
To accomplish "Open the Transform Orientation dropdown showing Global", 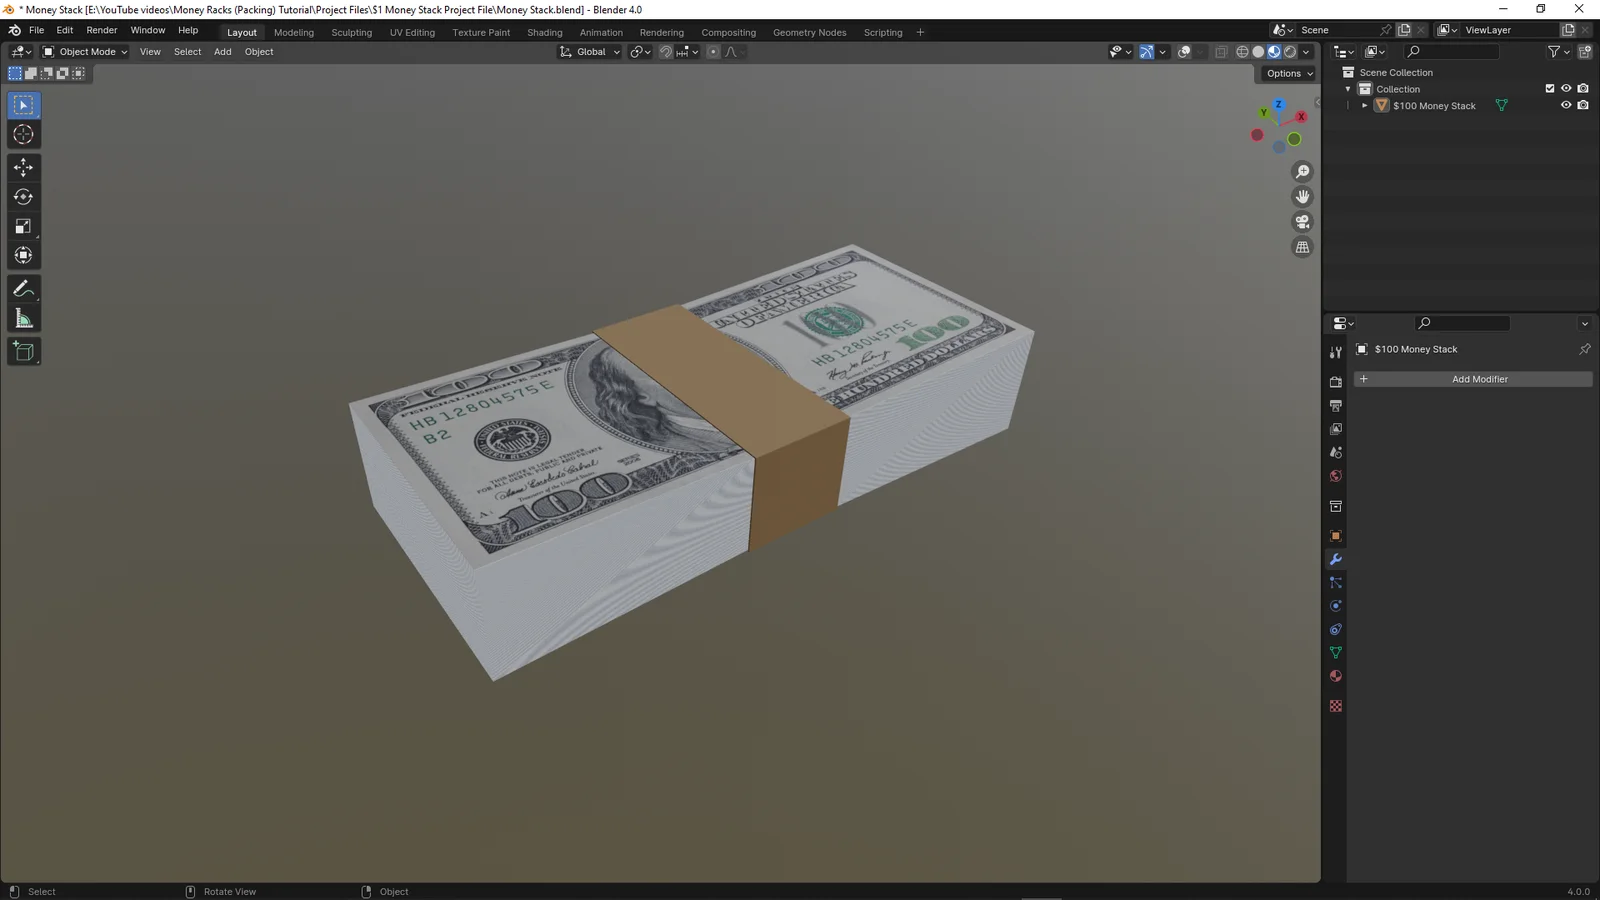I will [x=590, y=51].
